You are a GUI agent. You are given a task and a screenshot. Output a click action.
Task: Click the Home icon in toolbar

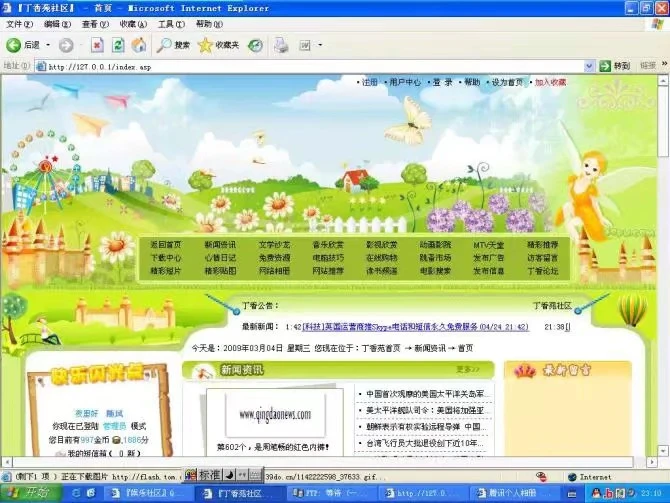pos(139,45)
